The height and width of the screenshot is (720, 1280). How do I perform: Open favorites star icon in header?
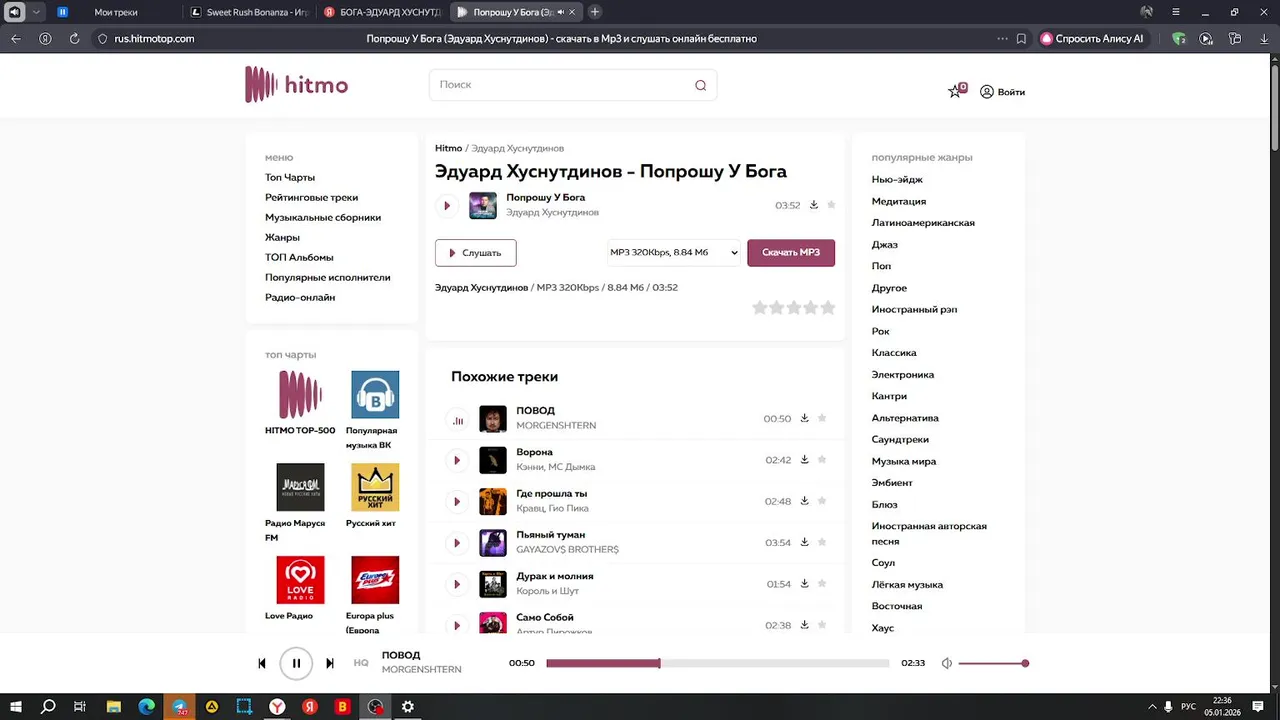(955, 91)
